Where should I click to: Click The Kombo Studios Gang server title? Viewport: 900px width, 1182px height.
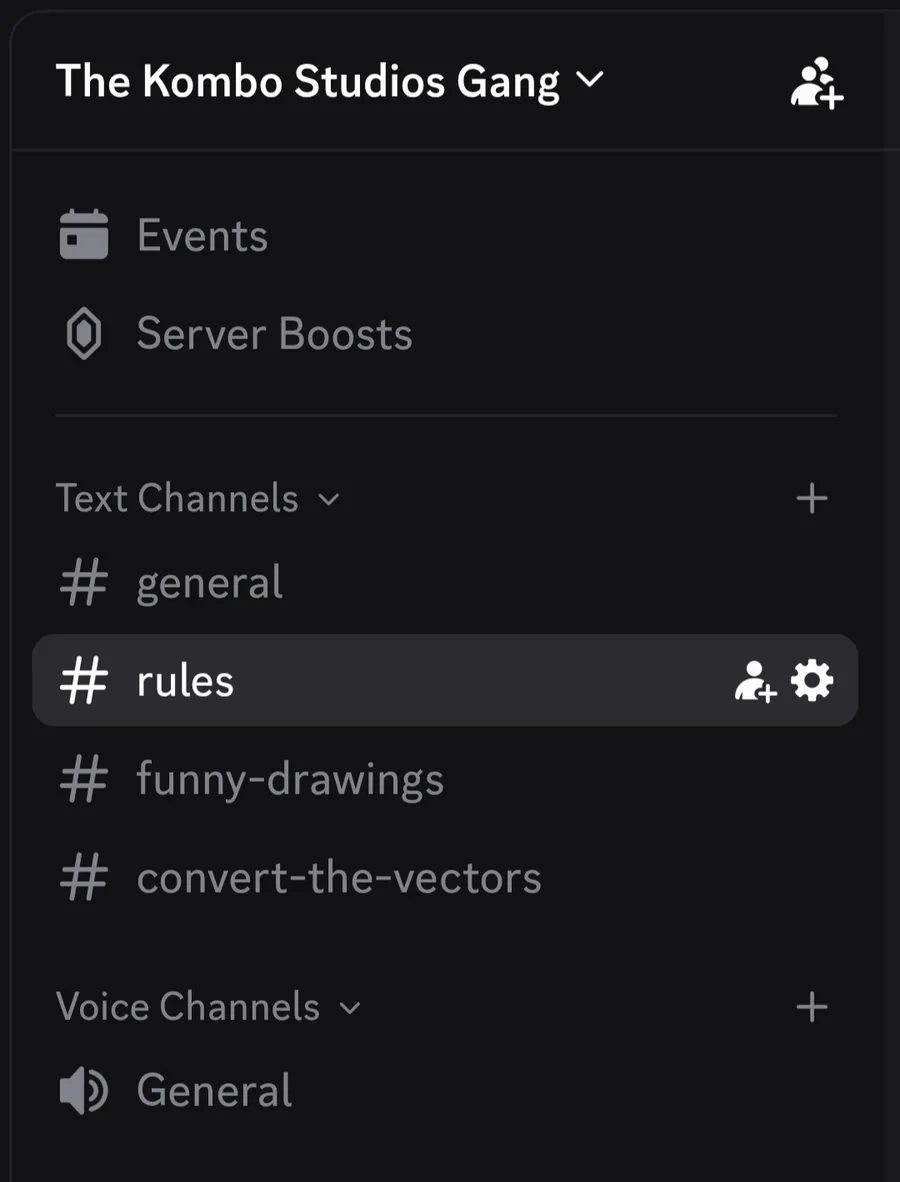pos(308,81)
